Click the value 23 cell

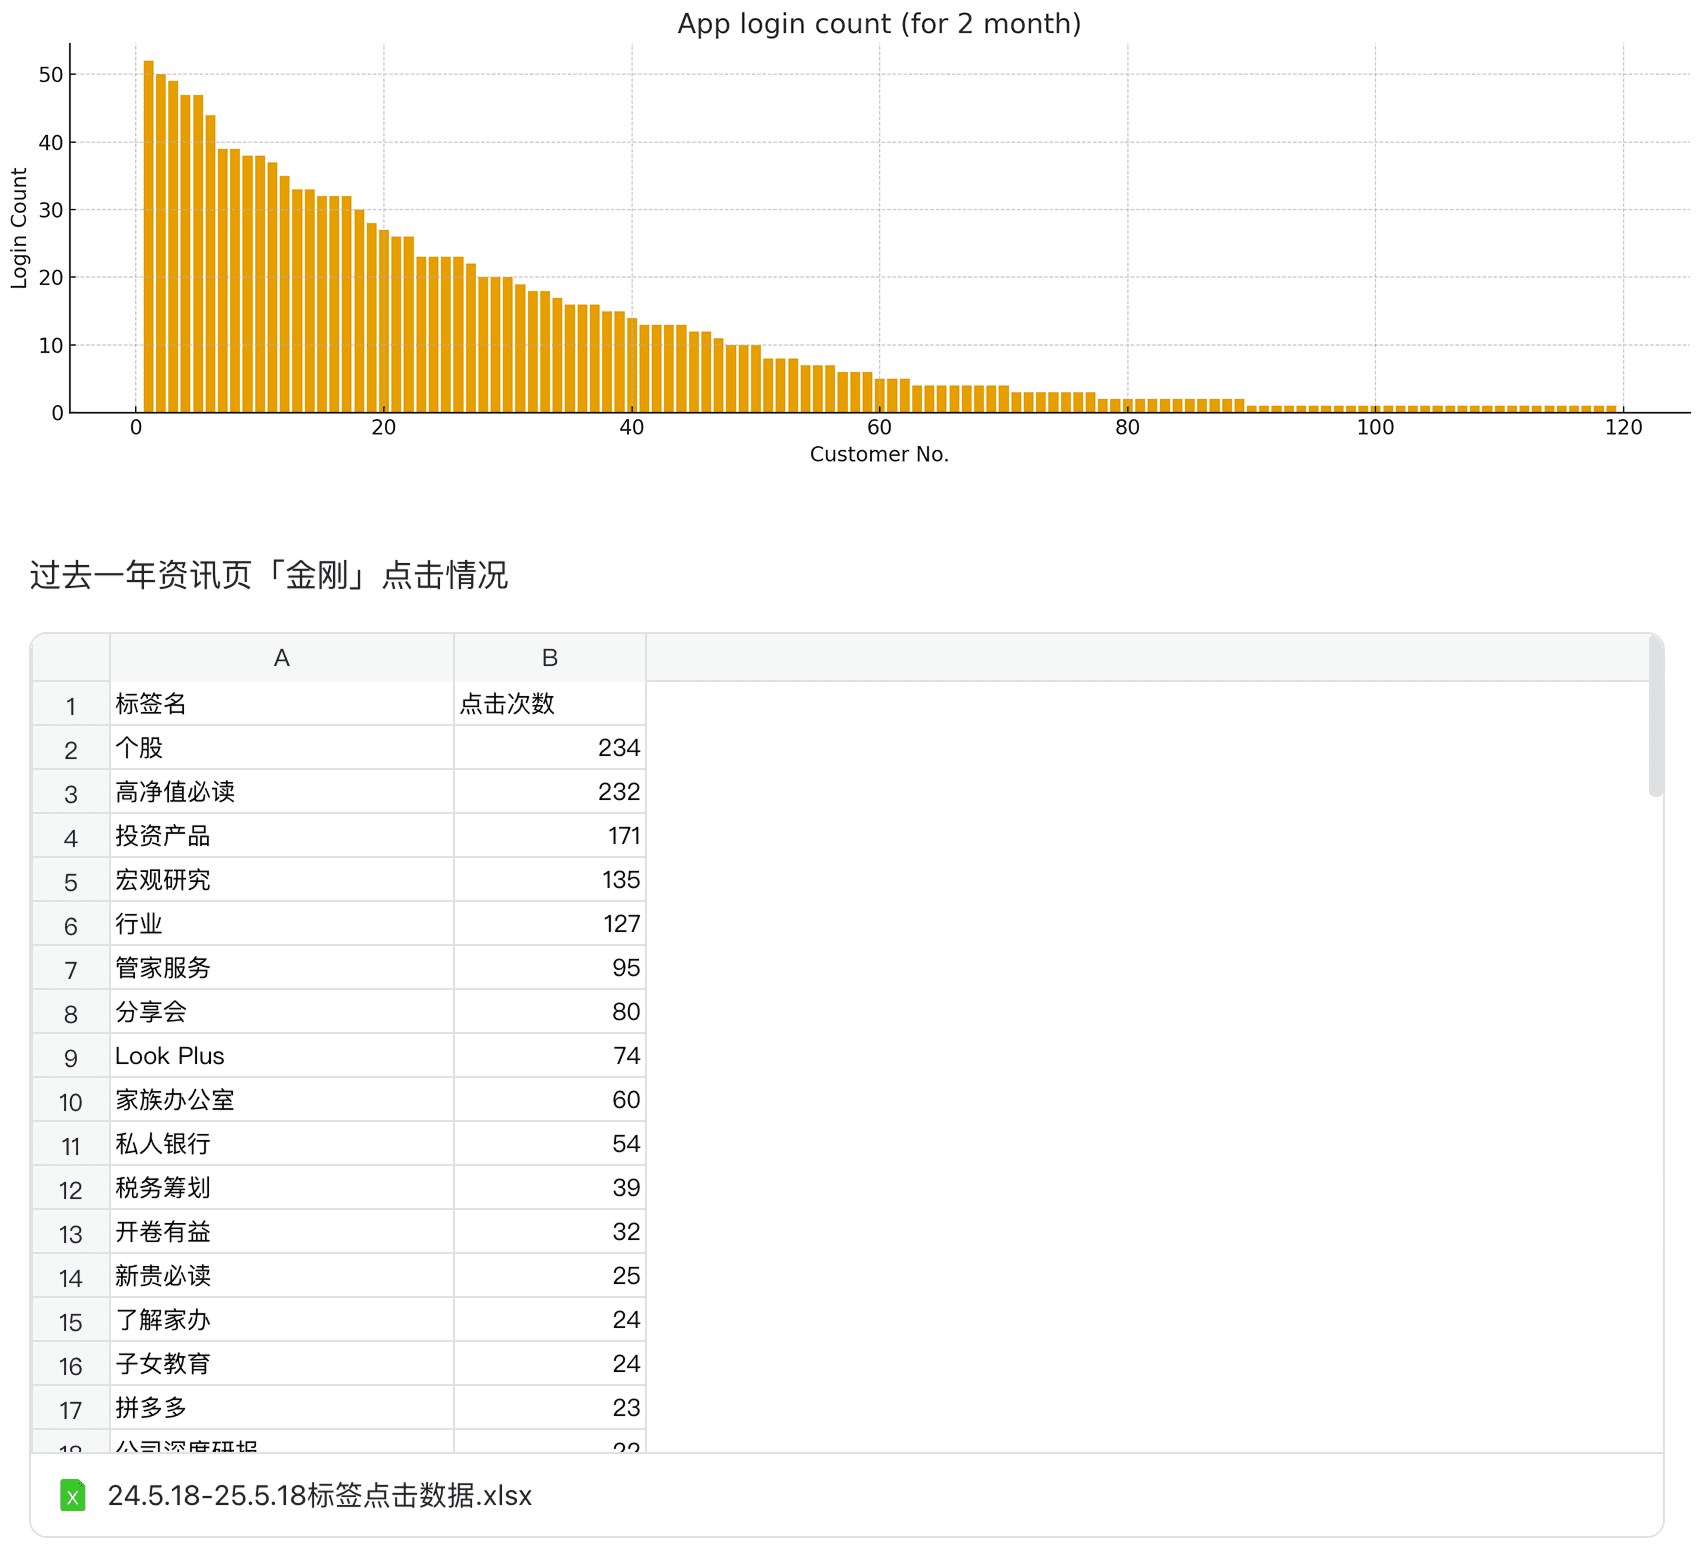[550, 1408]
